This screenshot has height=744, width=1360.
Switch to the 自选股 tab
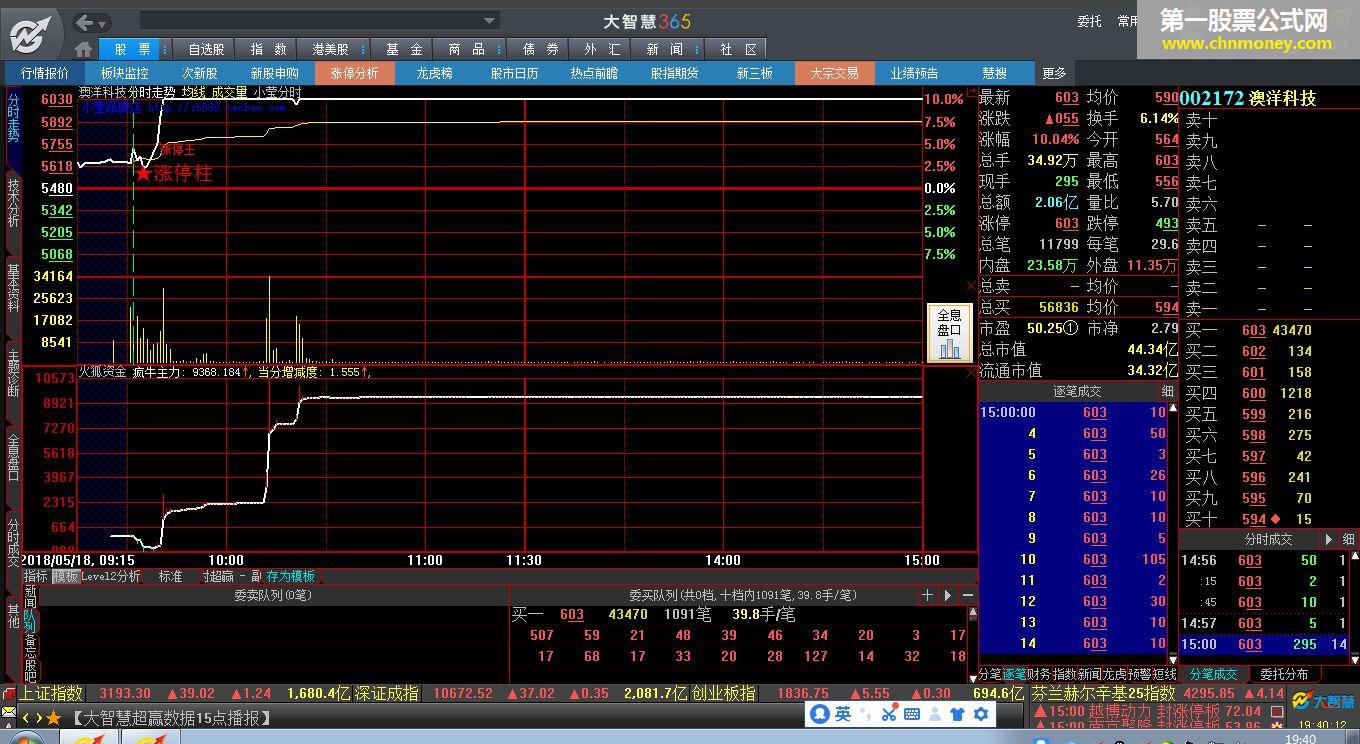click(x=206, y=49)
